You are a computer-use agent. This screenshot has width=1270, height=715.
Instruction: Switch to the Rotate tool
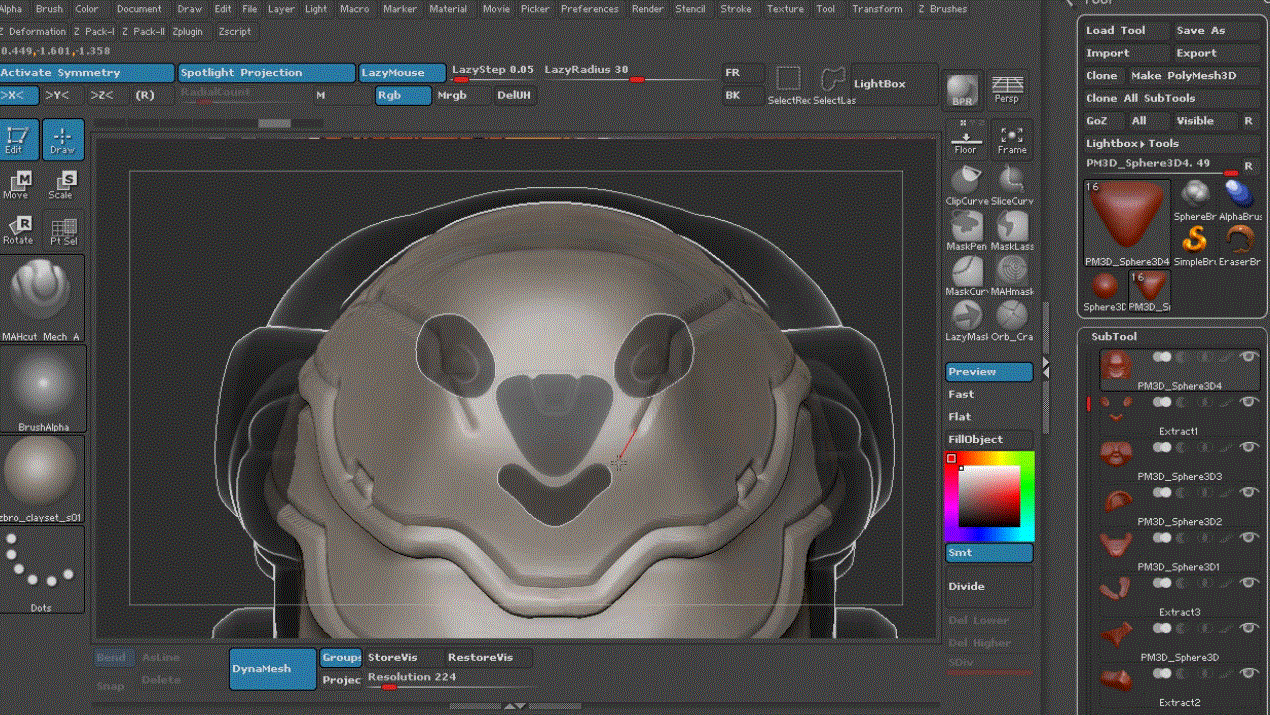[x=18, y=230]
